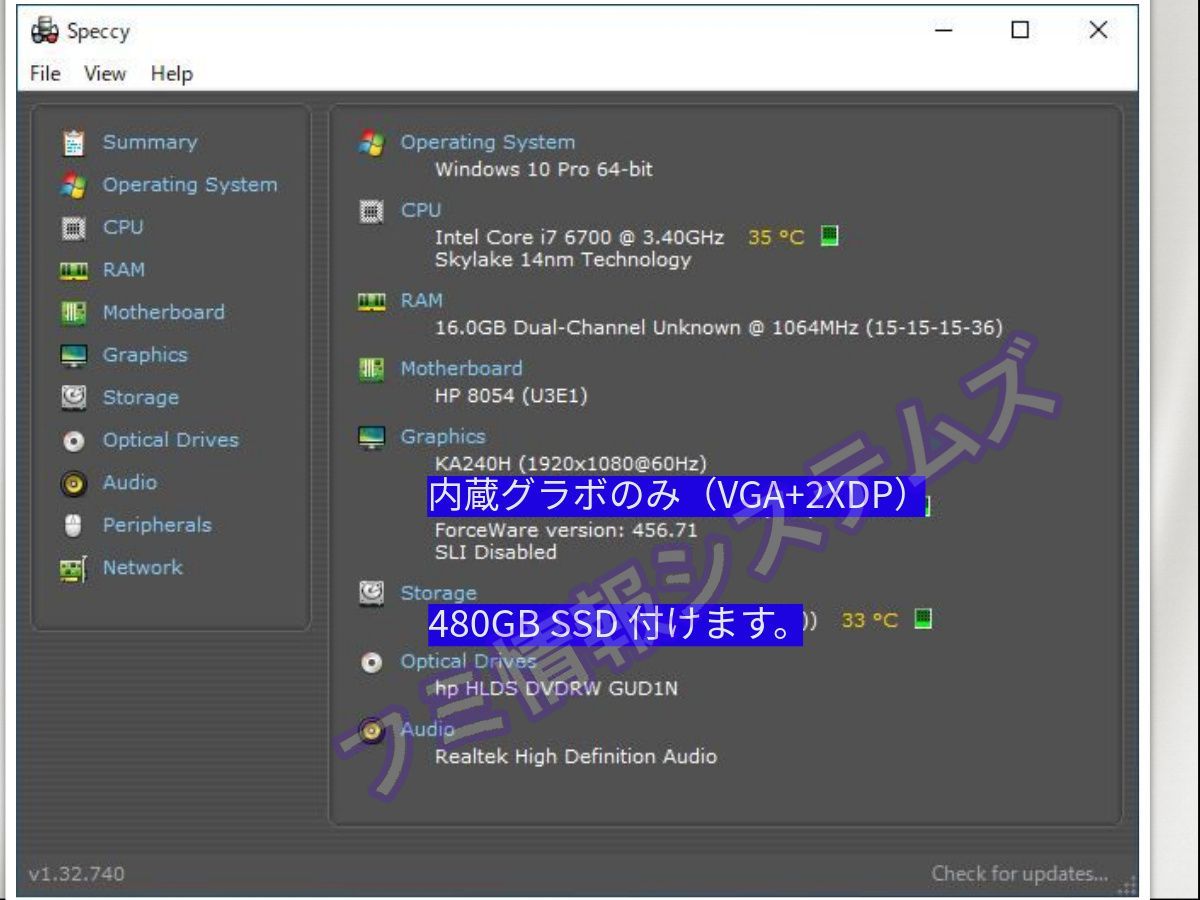Open the Operating System heading link in summary
The image size is (1200, 900).
(488, 142)
